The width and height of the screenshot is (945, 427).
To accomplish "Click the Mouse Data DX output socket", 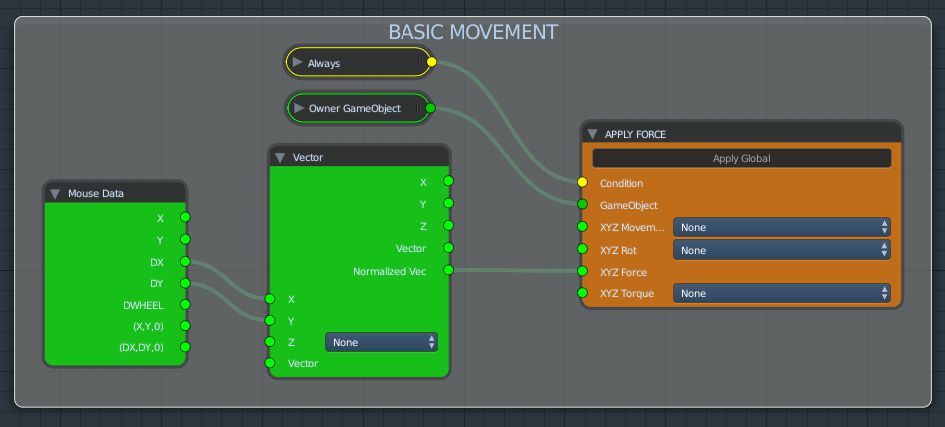I will [185, 261].
